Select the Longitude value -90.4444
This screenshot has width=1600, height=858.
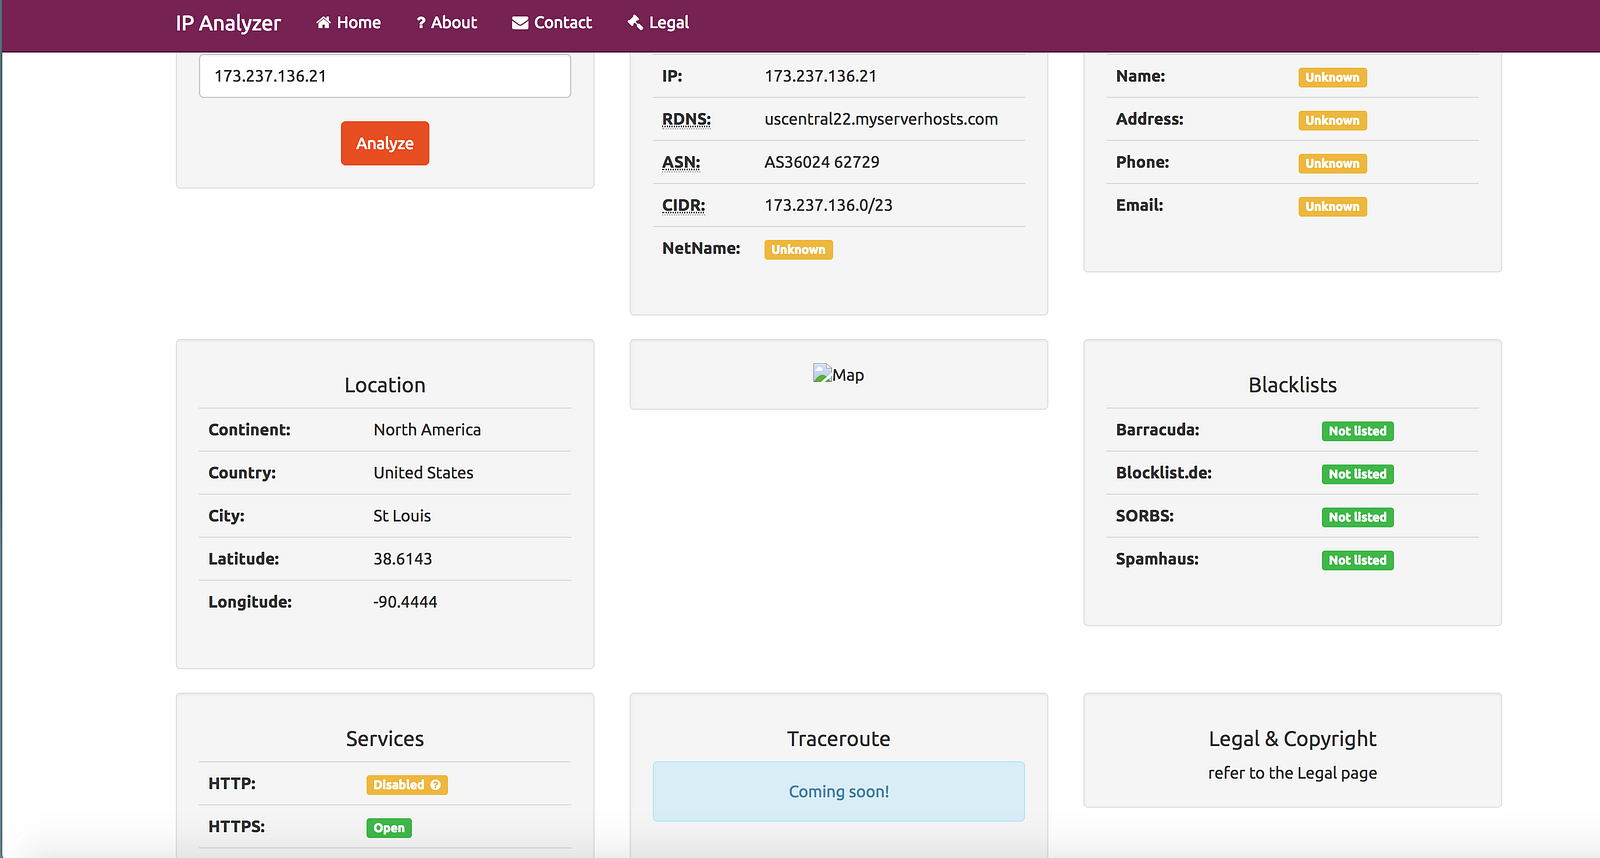click(x=405, y=602)
